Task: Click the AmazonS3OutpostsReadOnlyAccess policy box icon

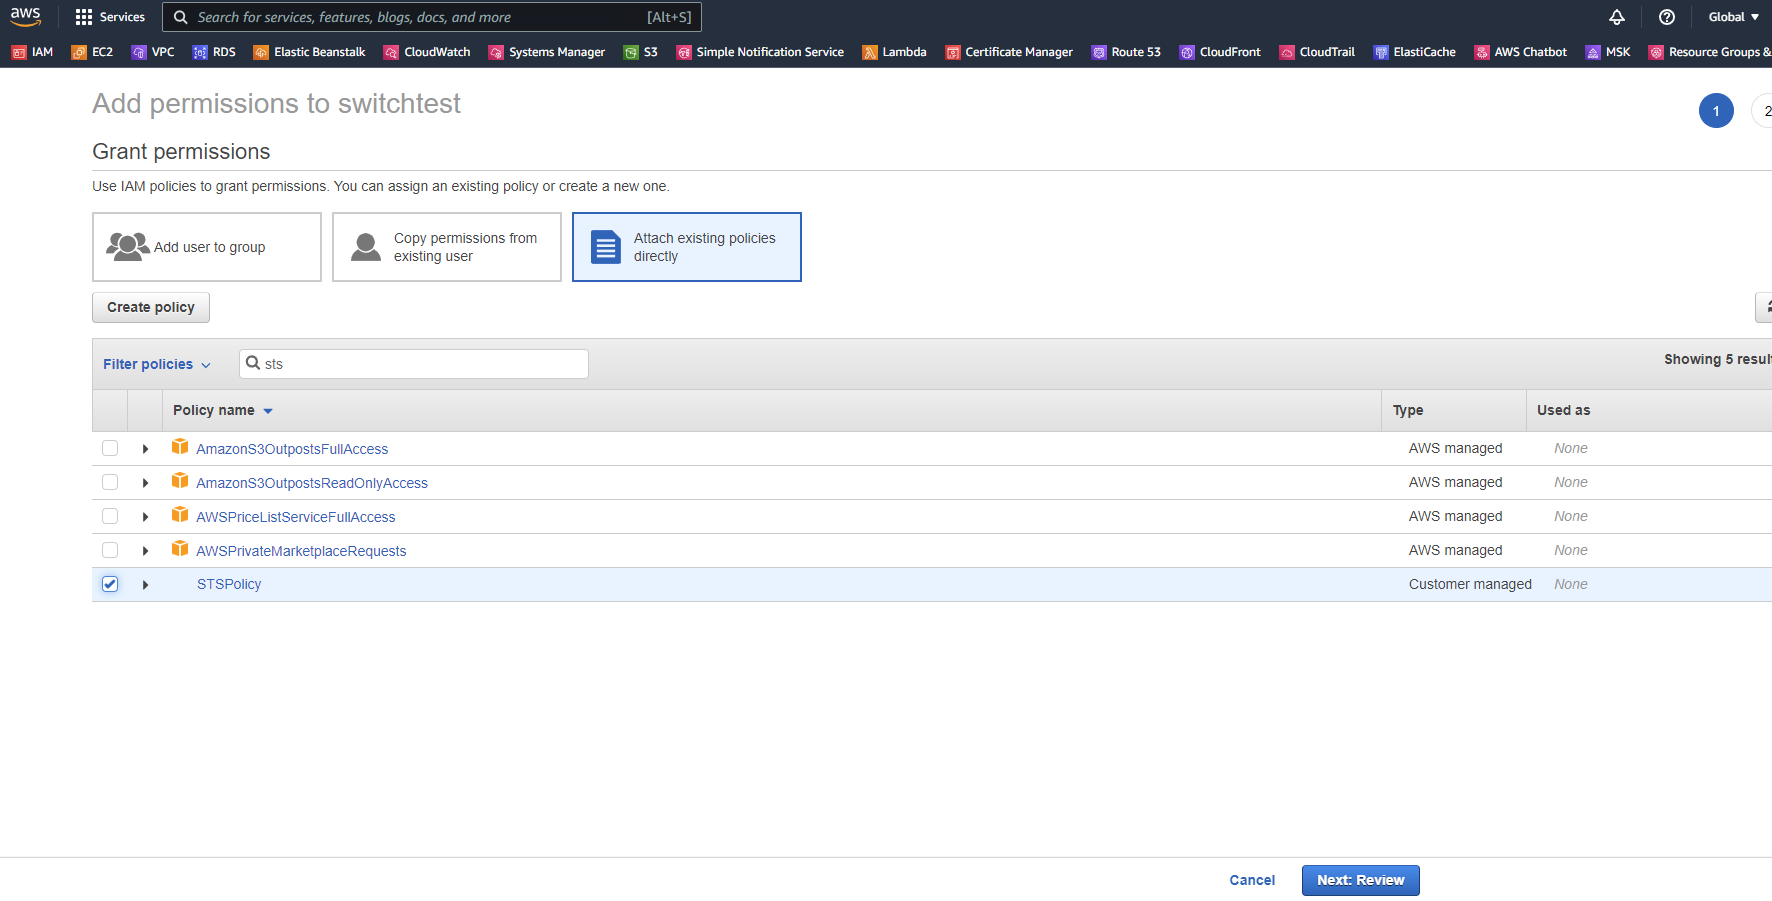Action: tap(180, 481)
